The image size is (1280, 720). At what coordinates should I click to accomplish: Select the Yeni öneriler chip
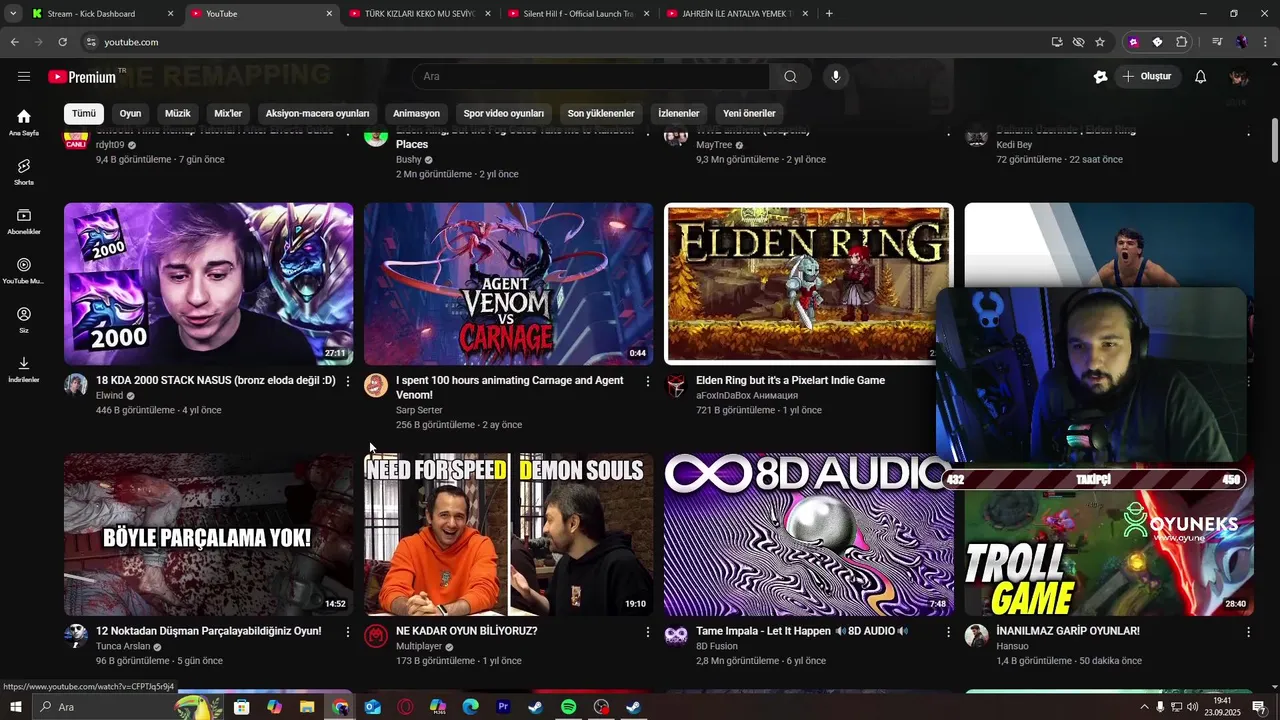tap(749, 113)
